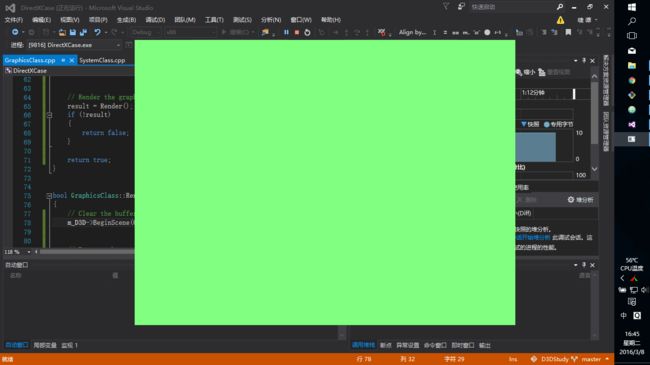Pin the GraphicsClass.cpp tab

(x=63, y=60)
